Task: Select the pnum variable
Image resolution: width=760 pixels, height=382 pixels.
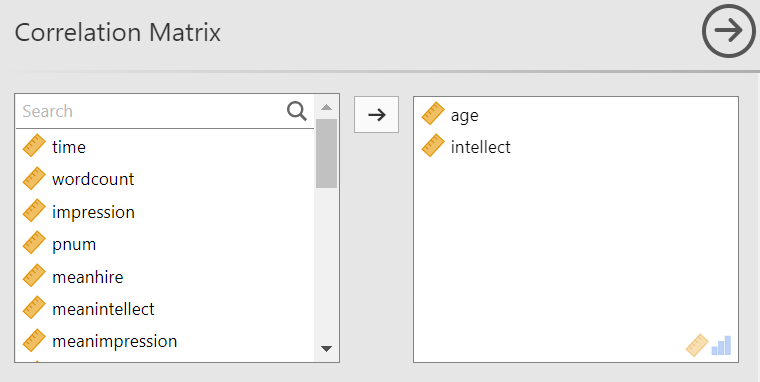Action: click(165, 244)
